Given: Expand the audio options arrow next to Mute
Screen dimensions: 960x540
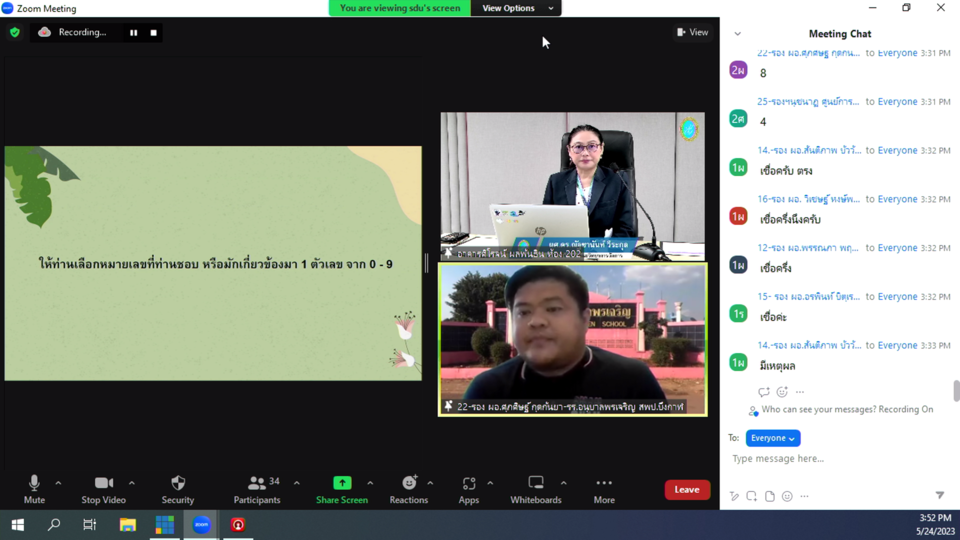Looking at the screenshot, I should [58, 483].
